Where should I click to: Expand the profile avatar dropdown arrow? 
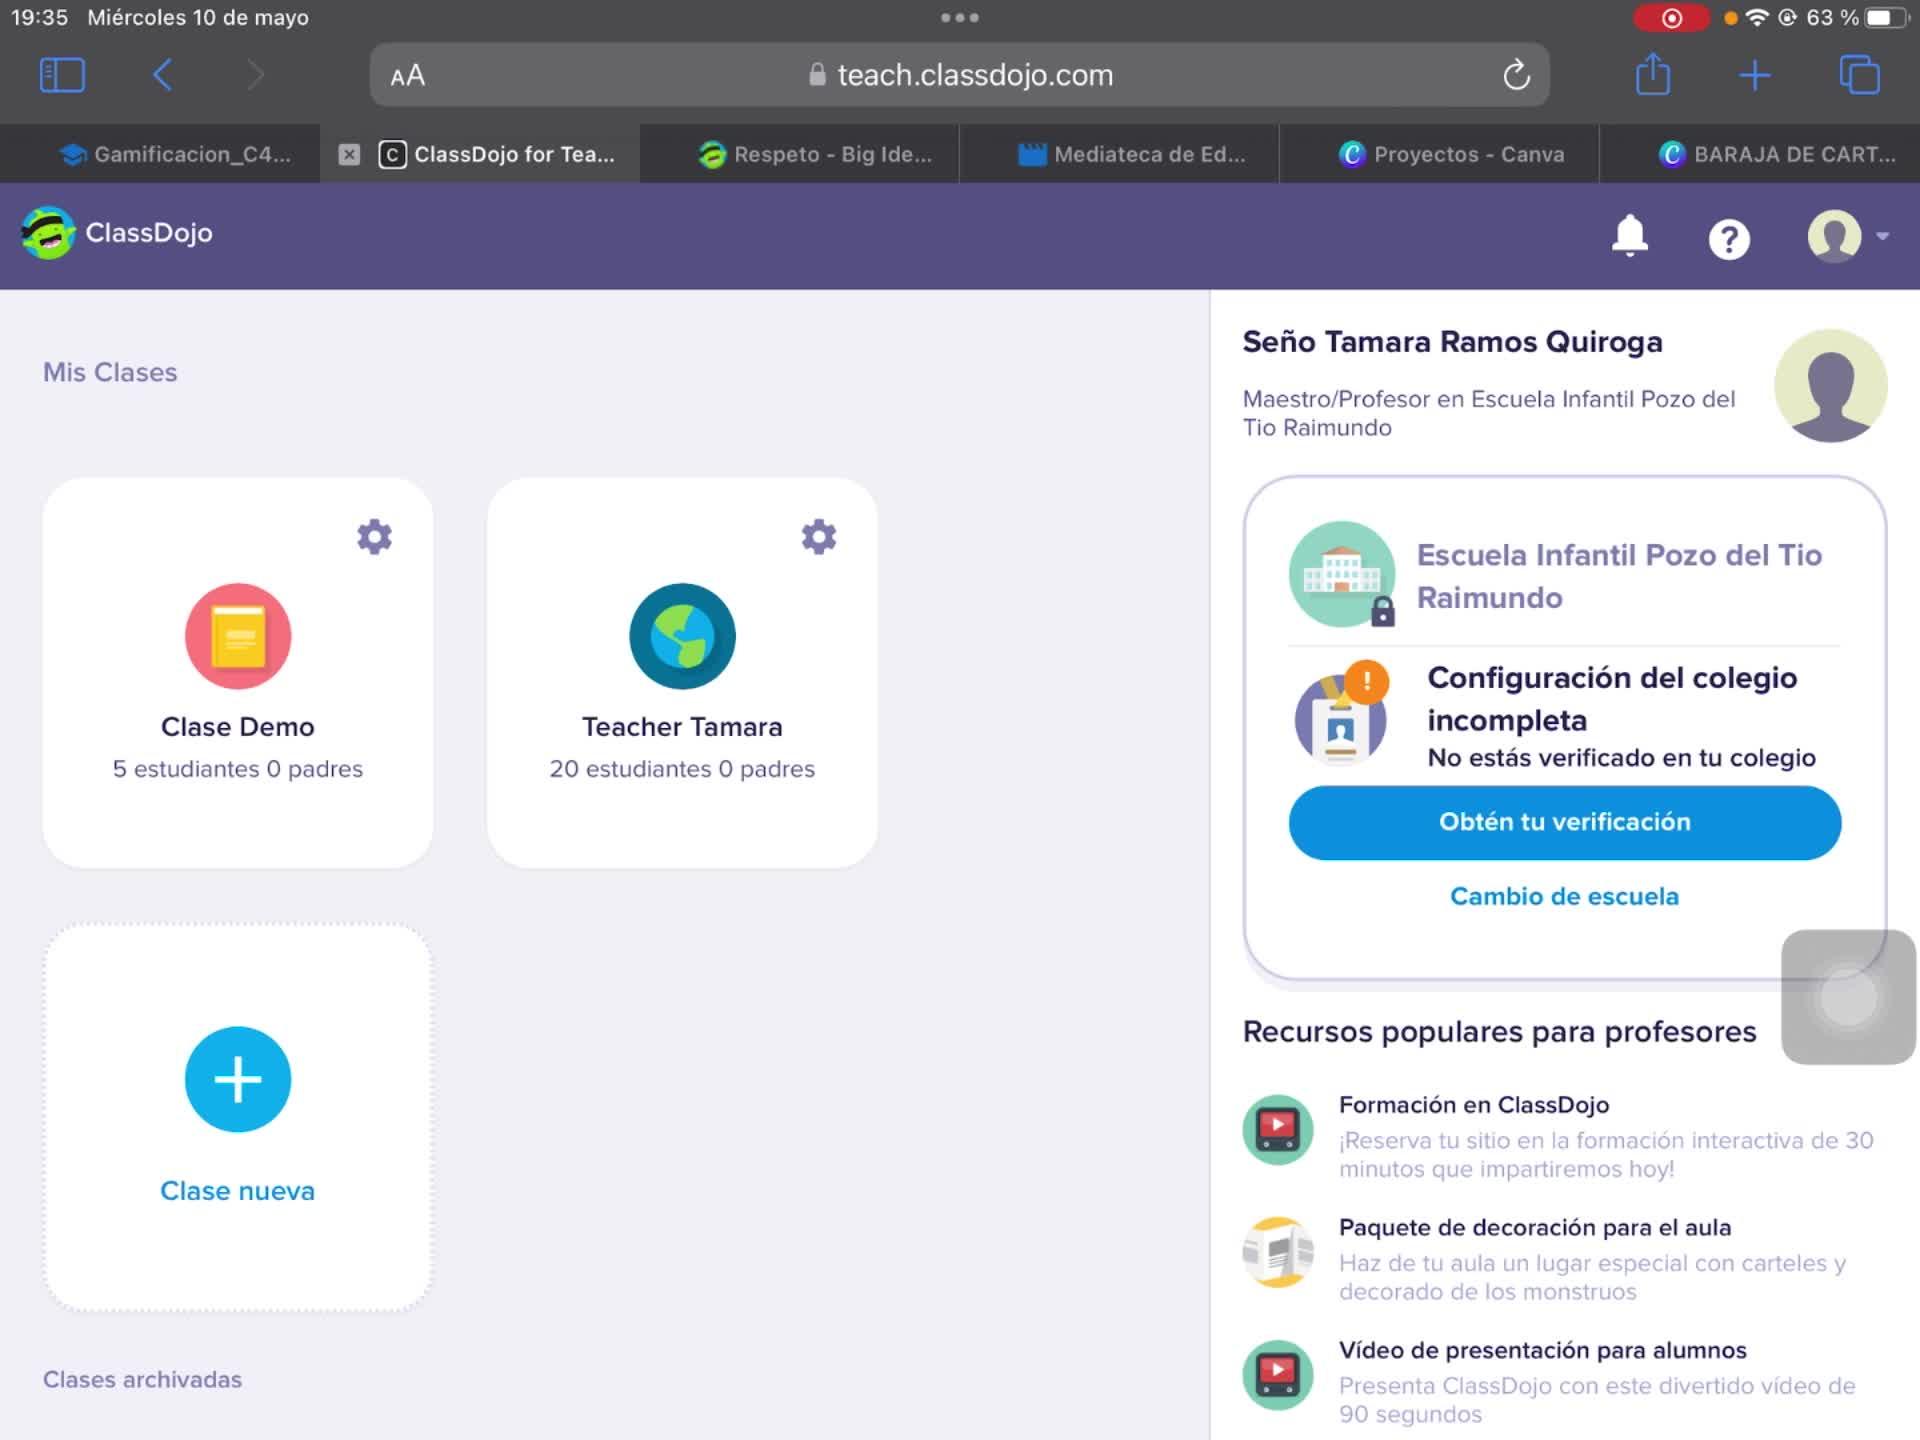click(x=1882, y=237)
